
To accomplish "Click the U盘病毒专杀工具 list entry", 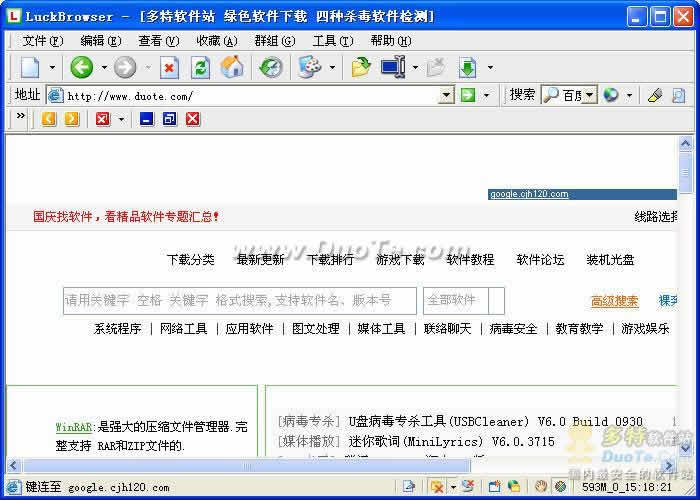I will [x=496, y=421].
